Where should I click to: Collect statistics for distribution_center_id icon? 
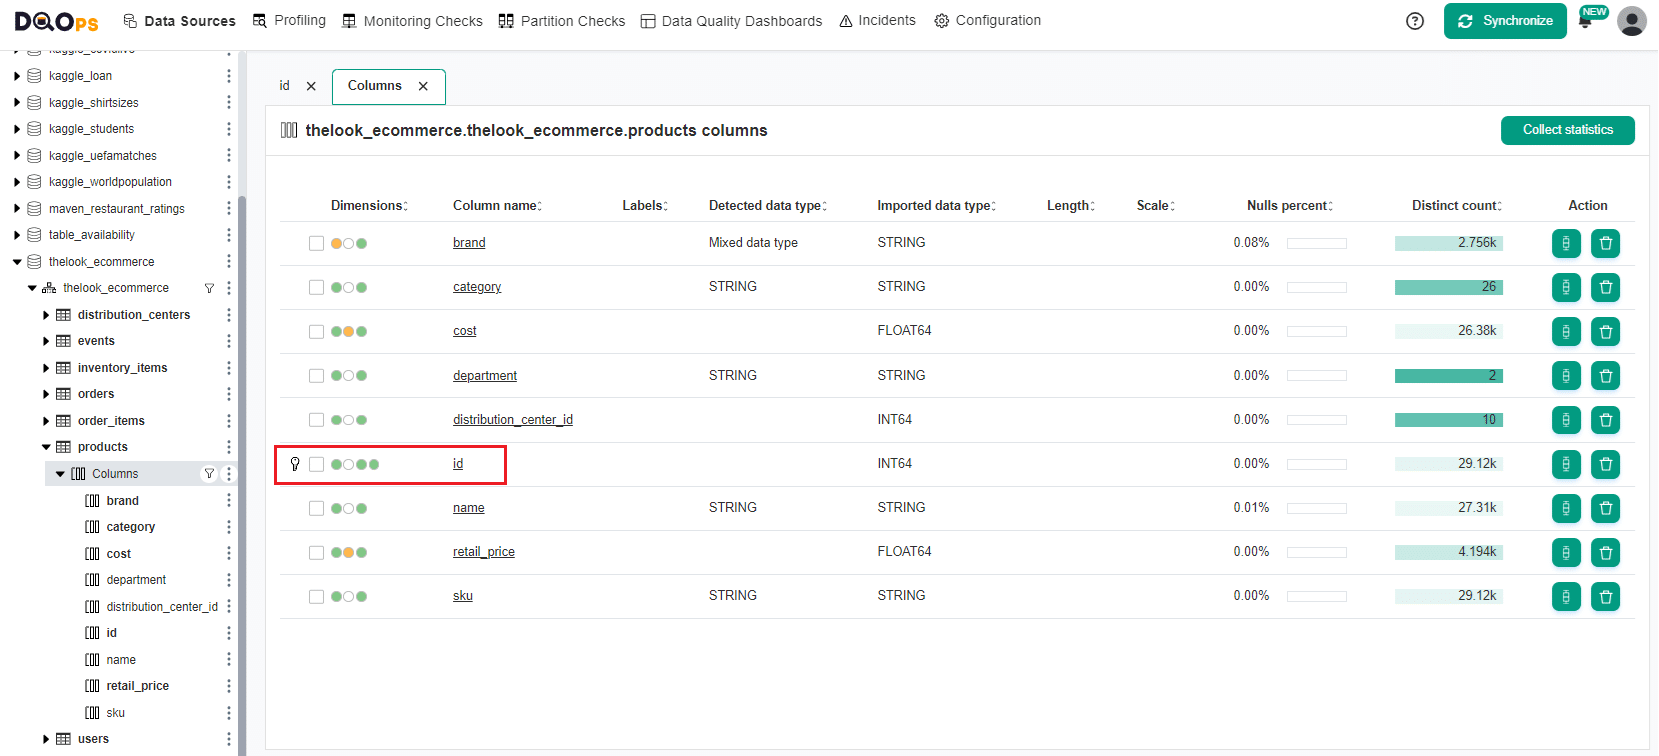(1566, 420)
